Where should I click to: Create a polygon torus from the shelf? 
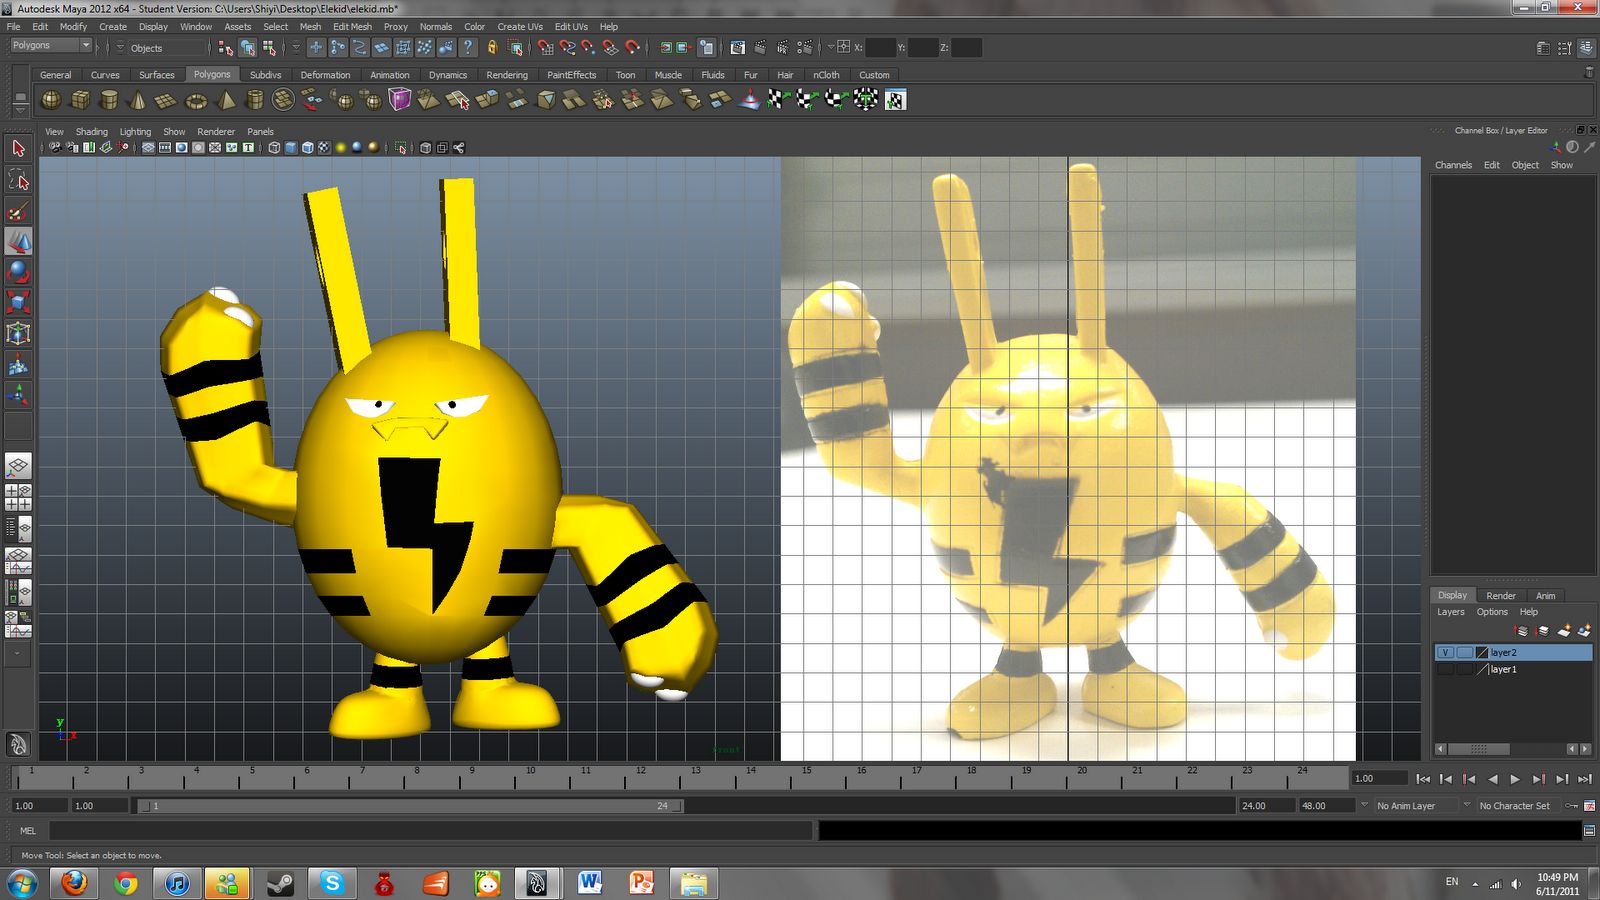pyautogui.click(x=196, y=99)
